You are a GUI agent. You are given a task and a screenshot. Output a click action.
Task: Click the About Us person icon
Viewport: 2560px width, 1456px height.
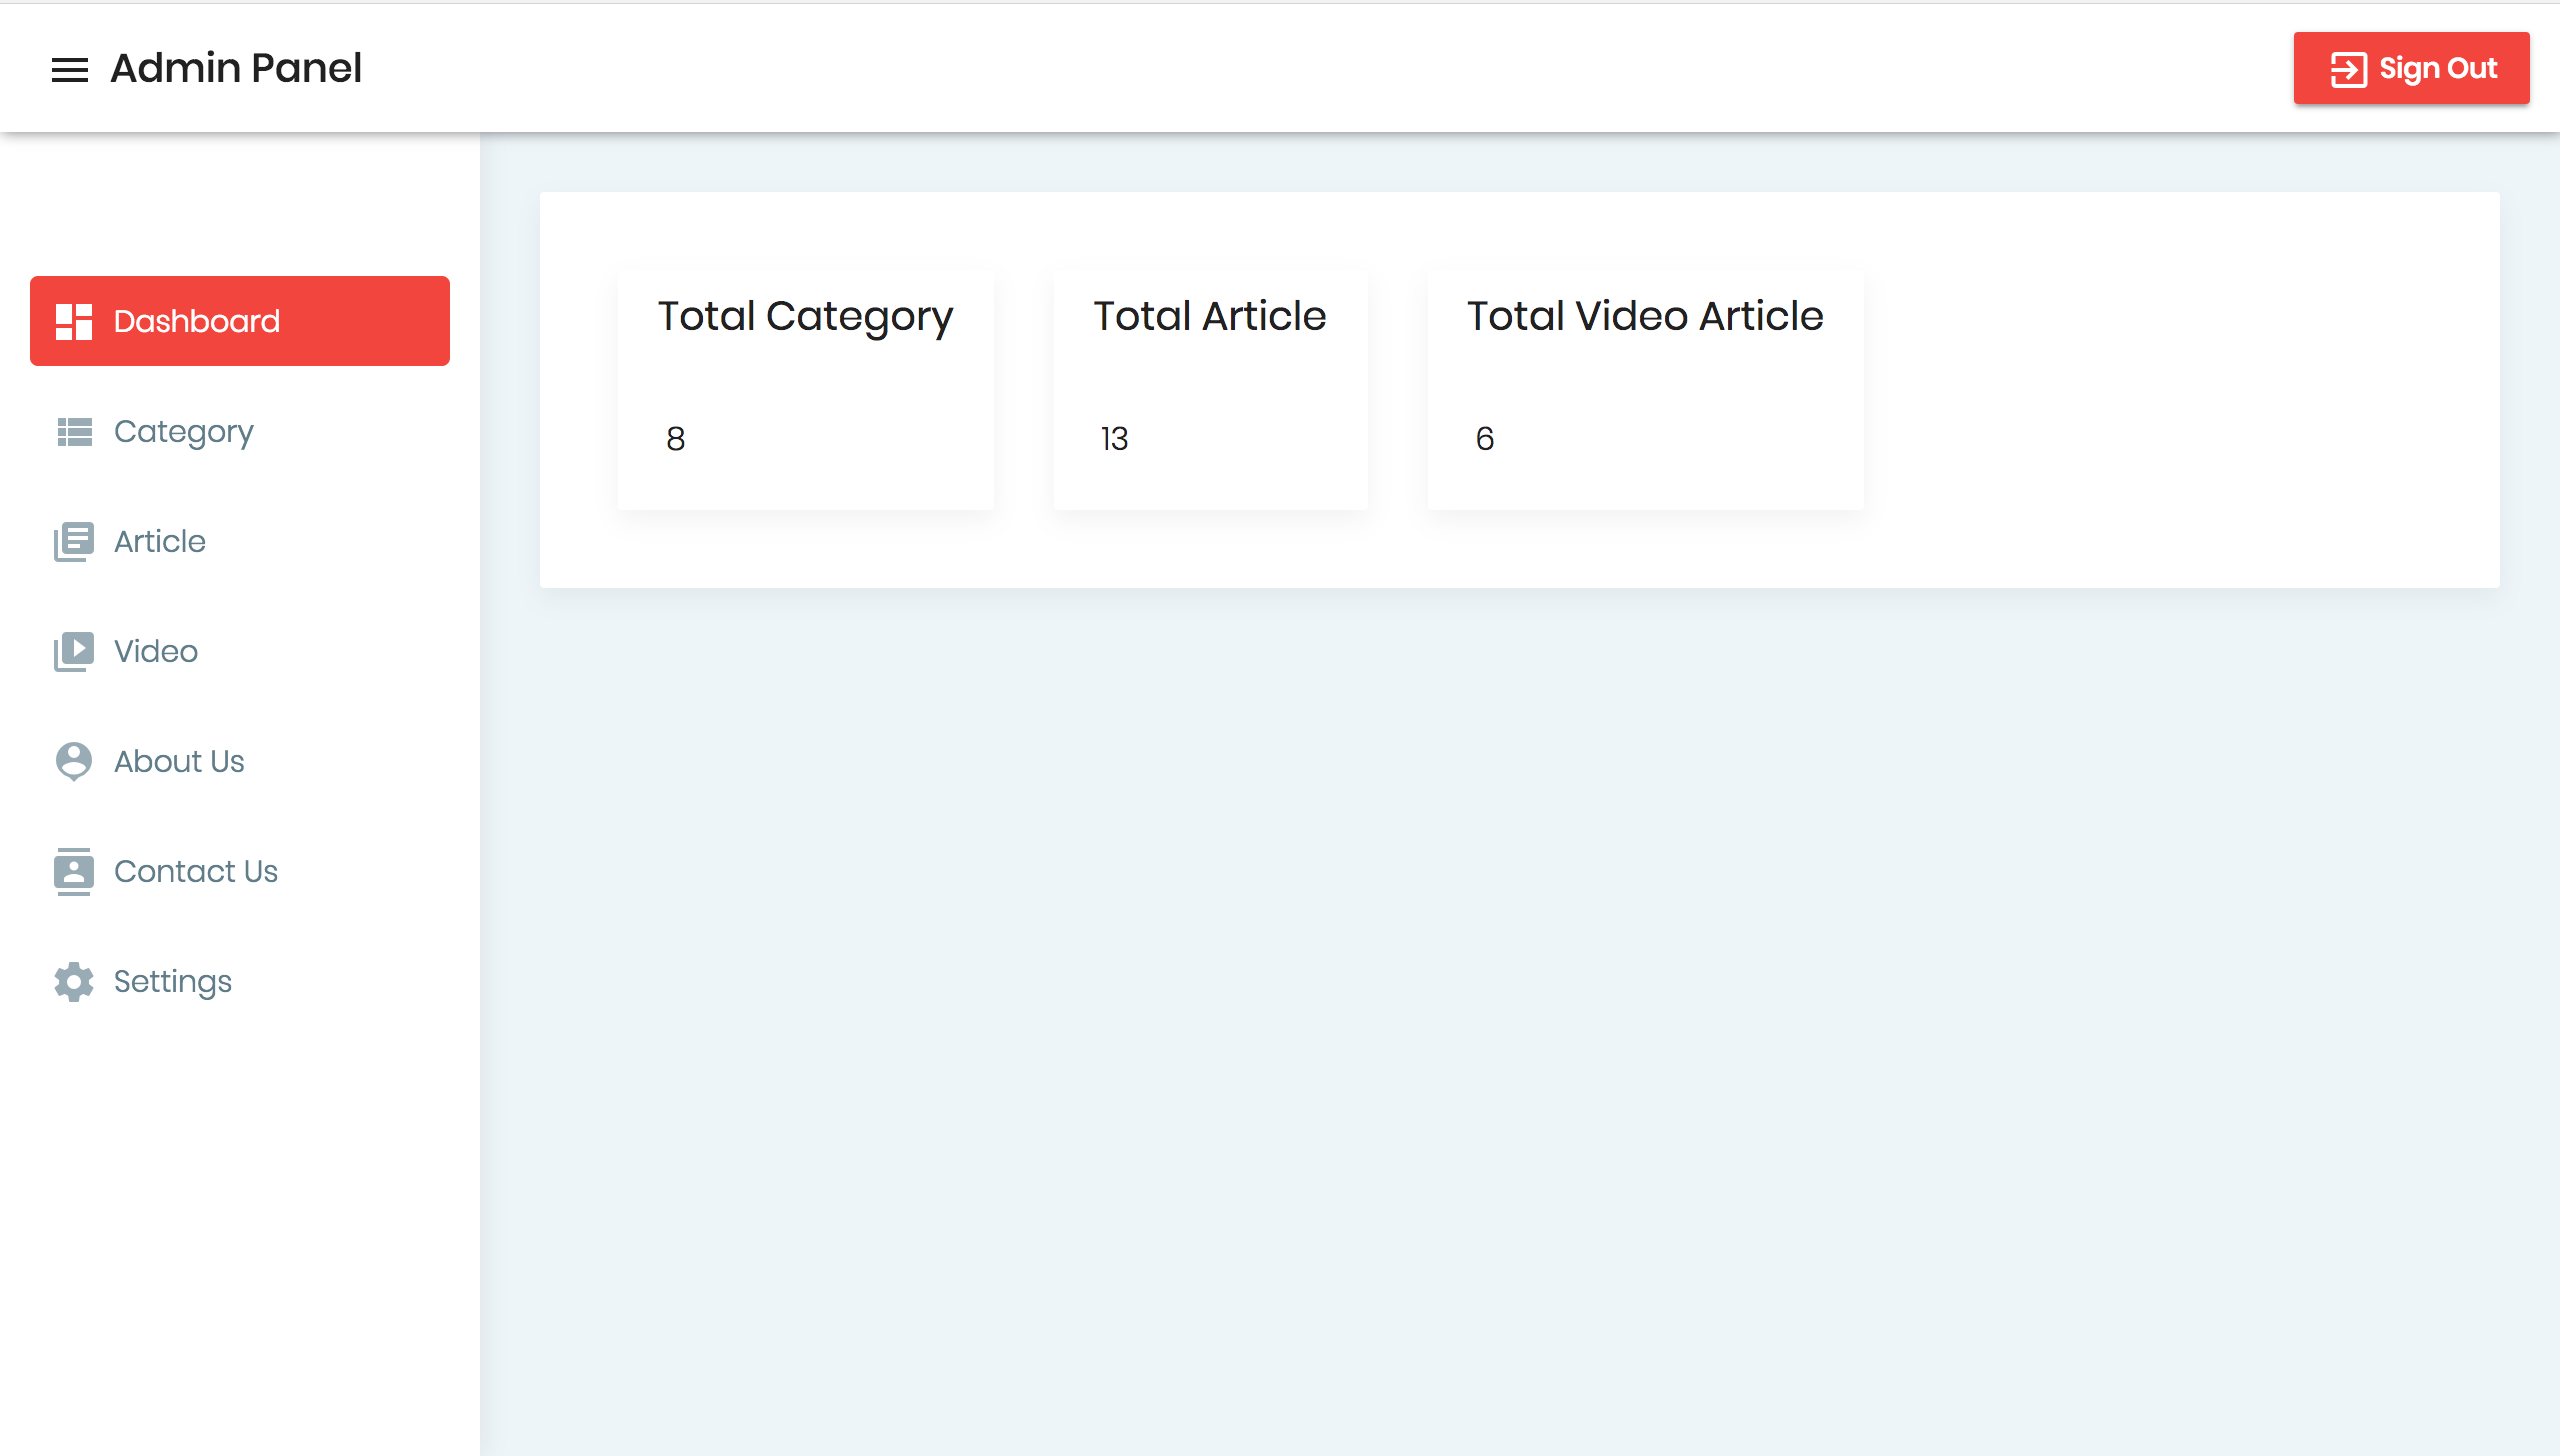pyautogui.click(x=74, y=761)
